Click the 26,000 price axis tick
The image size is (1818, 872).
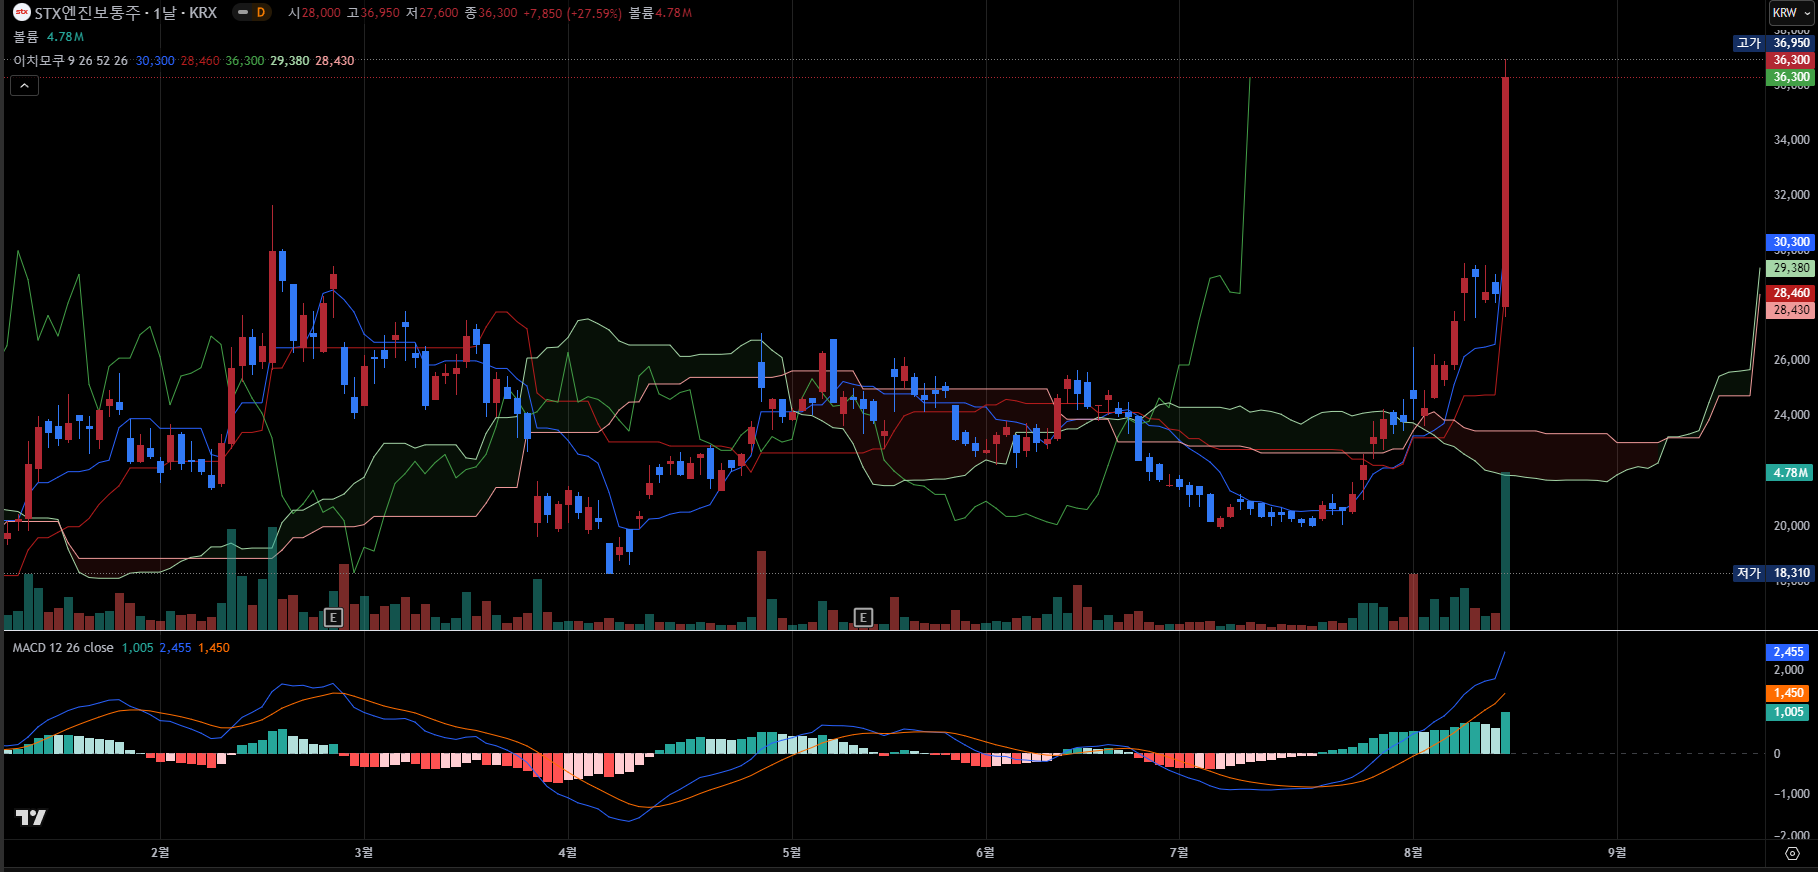click(x=1791, y=360)
